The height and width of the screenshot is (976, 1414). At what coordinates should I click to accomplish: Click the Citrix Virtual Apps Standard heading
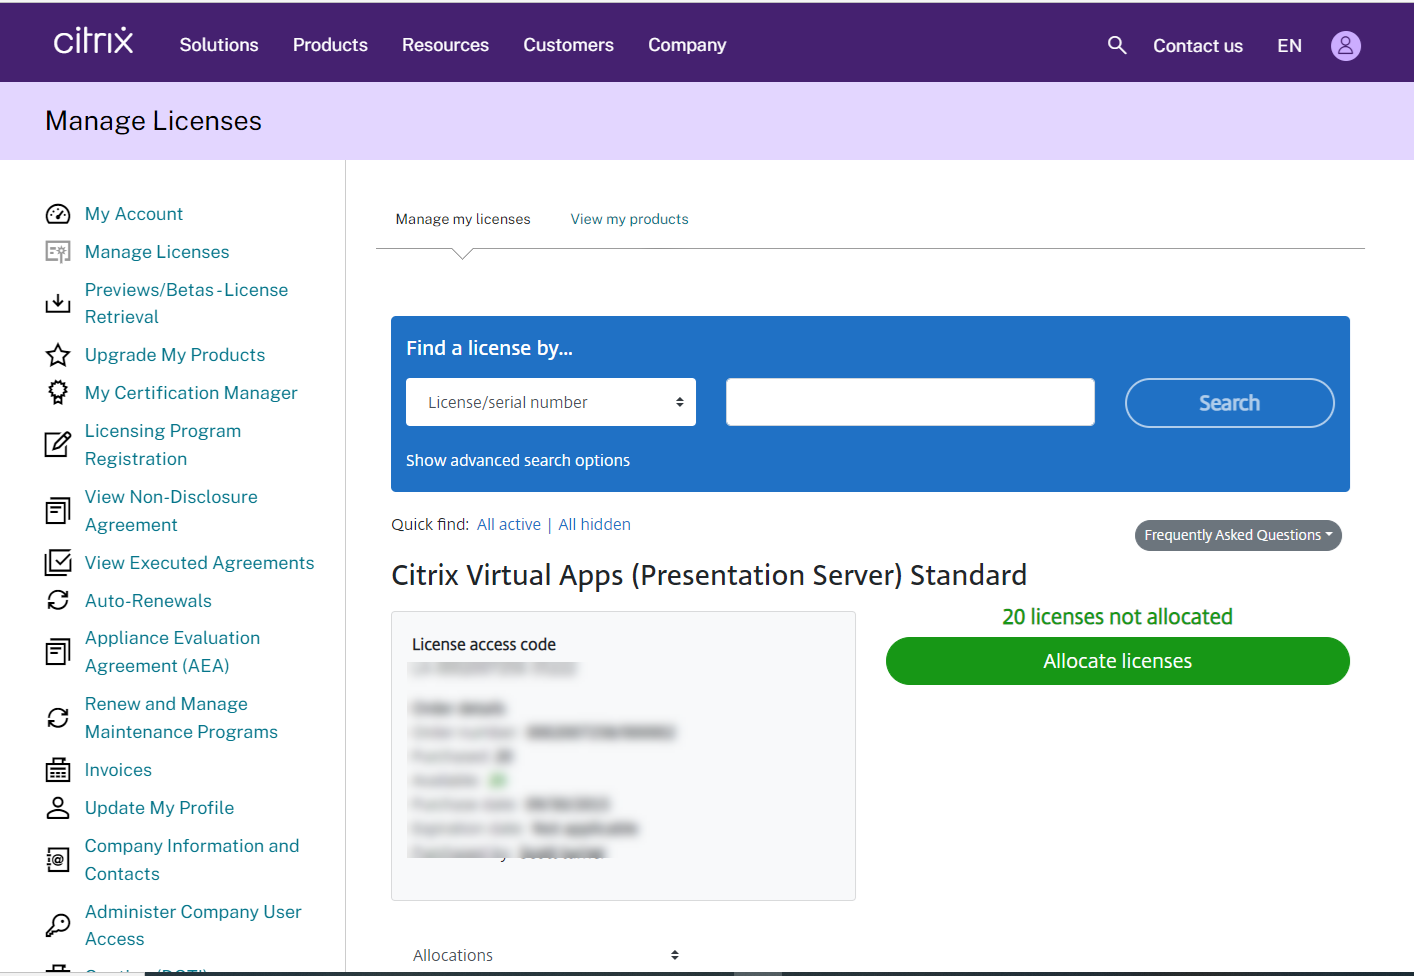(709, 576)
